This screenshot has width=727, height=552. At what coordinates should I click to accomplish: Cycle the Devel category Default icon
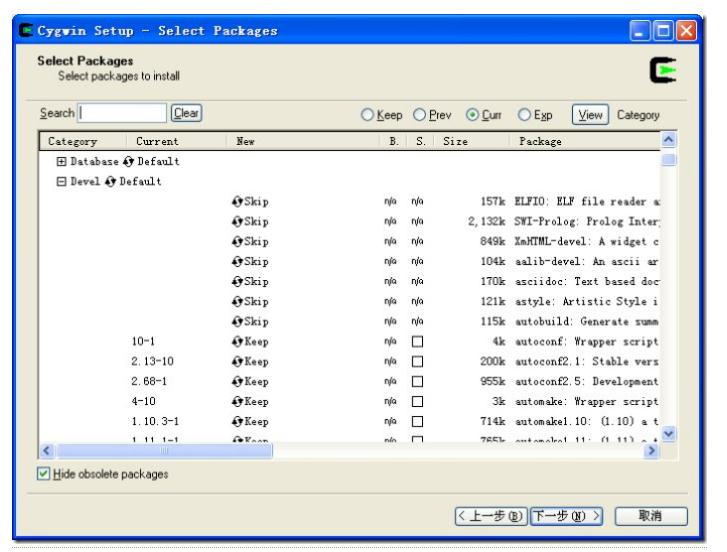point(110,182)
